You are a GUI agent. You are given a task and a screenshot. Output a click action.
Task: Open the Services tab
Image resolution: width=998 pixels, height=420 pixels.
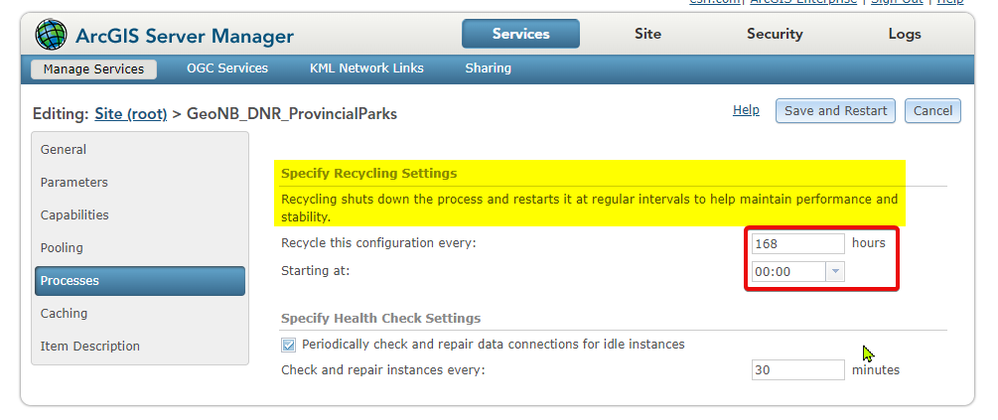click(x=520, y=34)
